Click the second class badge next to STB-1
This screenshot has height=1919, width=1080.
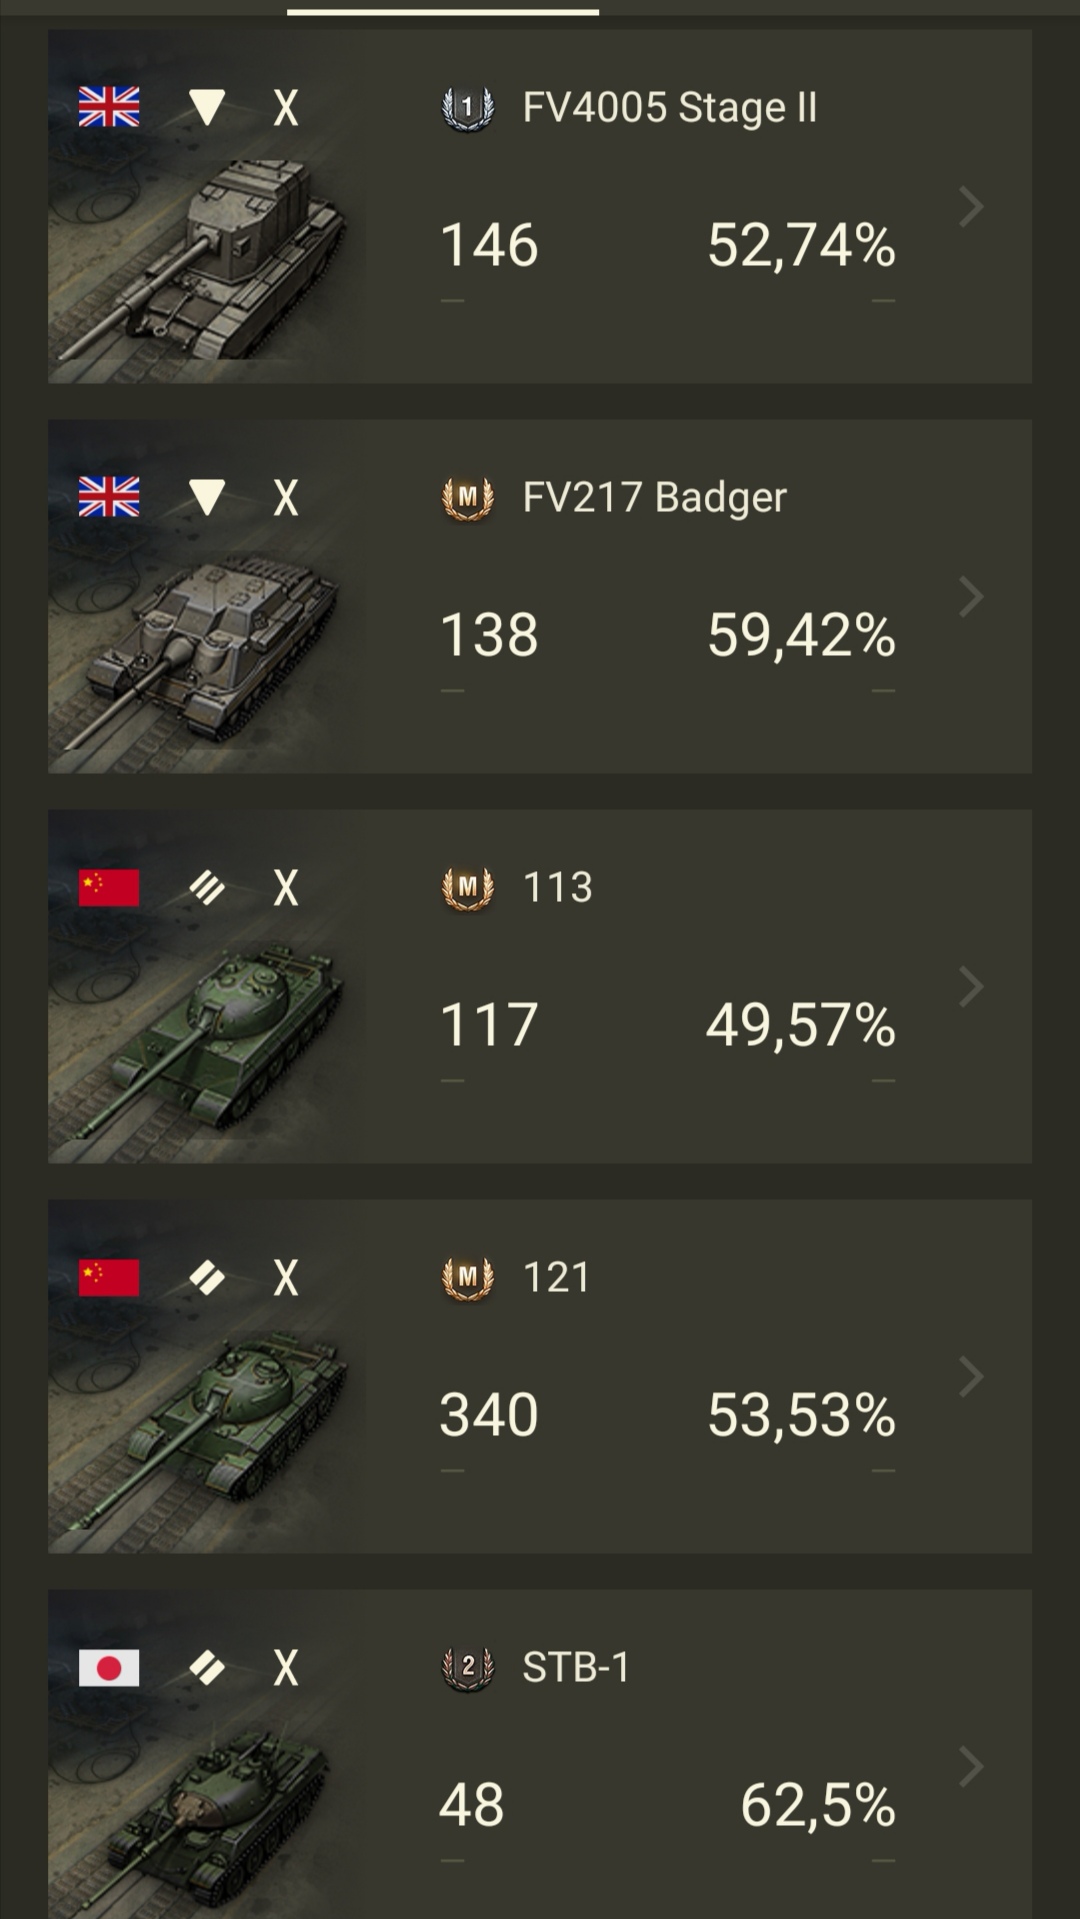tap(468, 1668)
